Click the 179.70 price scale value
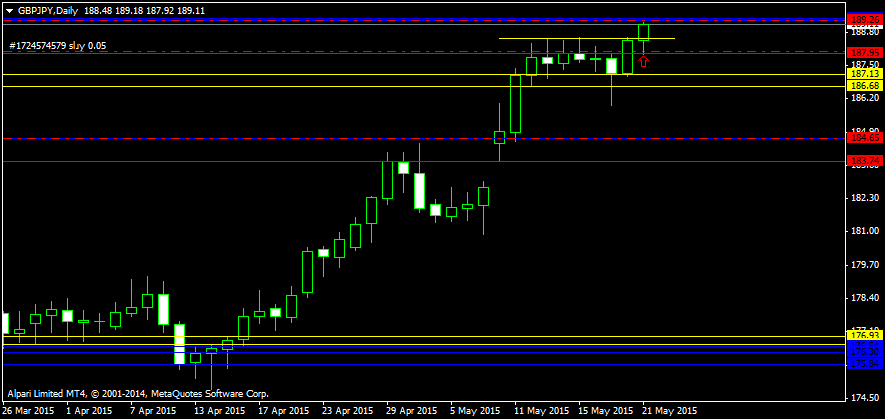 866,264
